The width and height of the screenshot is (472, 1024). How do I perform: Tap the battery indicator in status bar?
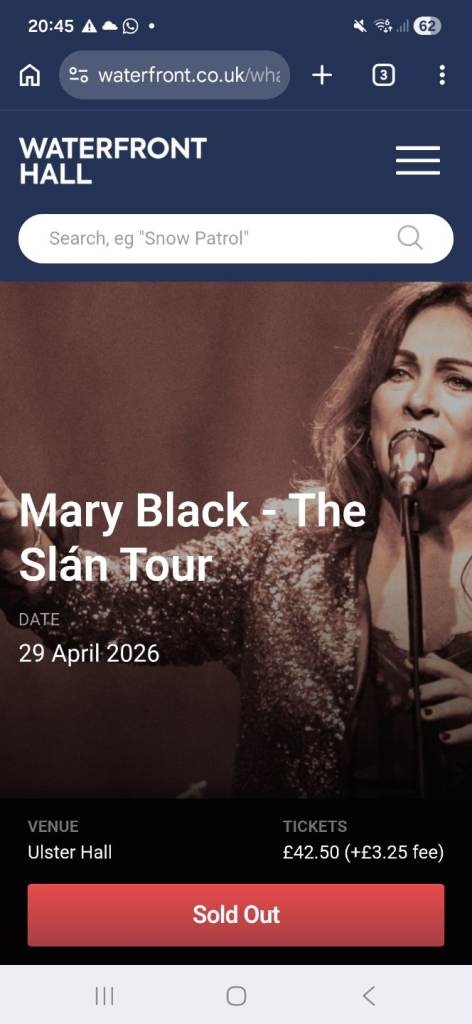(x=428, y=26)
